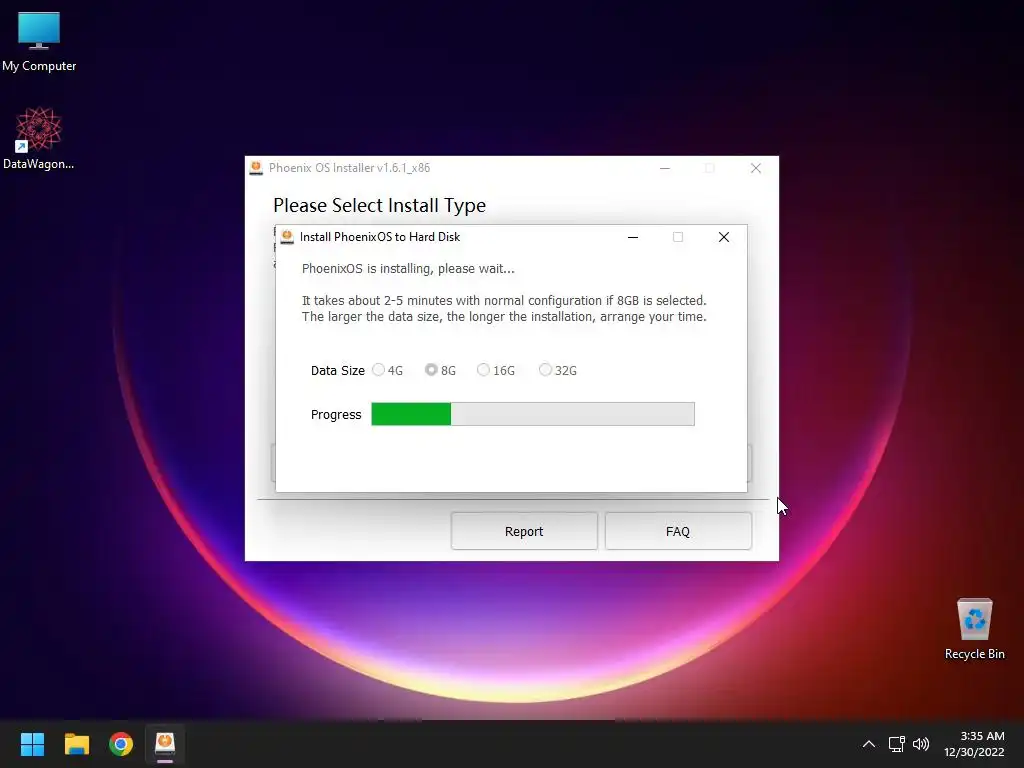
Task: Click the 'Data Size' label
Action: tap(338, 370)
